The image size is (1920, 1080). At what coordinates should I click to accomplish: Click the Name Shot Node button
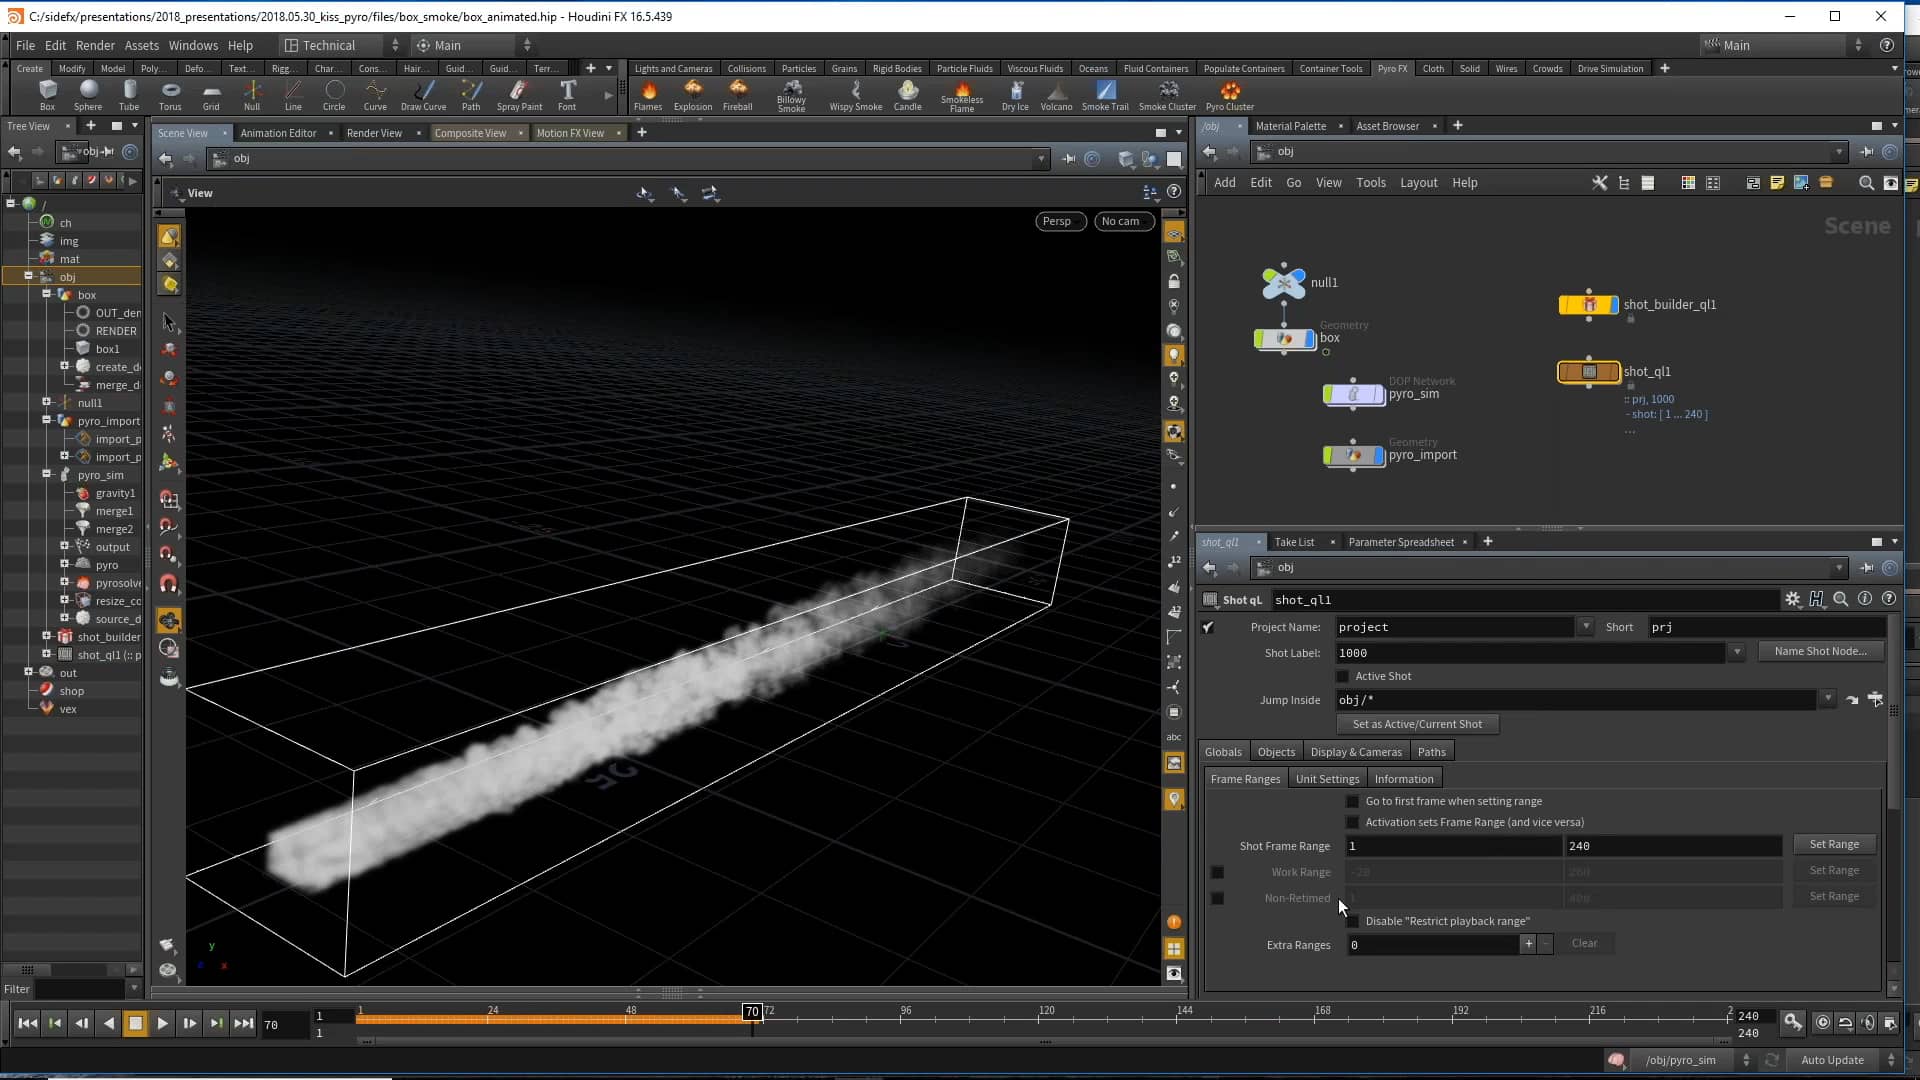click(x=1821, y=650)
